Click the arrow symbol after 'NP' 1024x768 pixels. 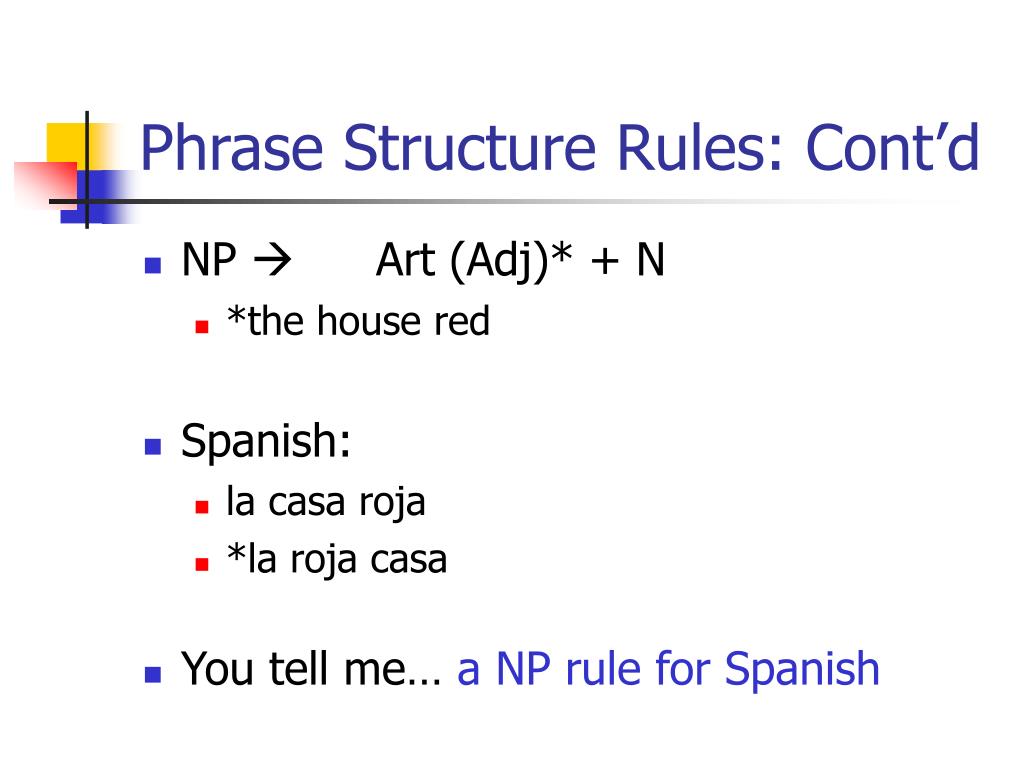pyautogui.click(x=272, y=261)
